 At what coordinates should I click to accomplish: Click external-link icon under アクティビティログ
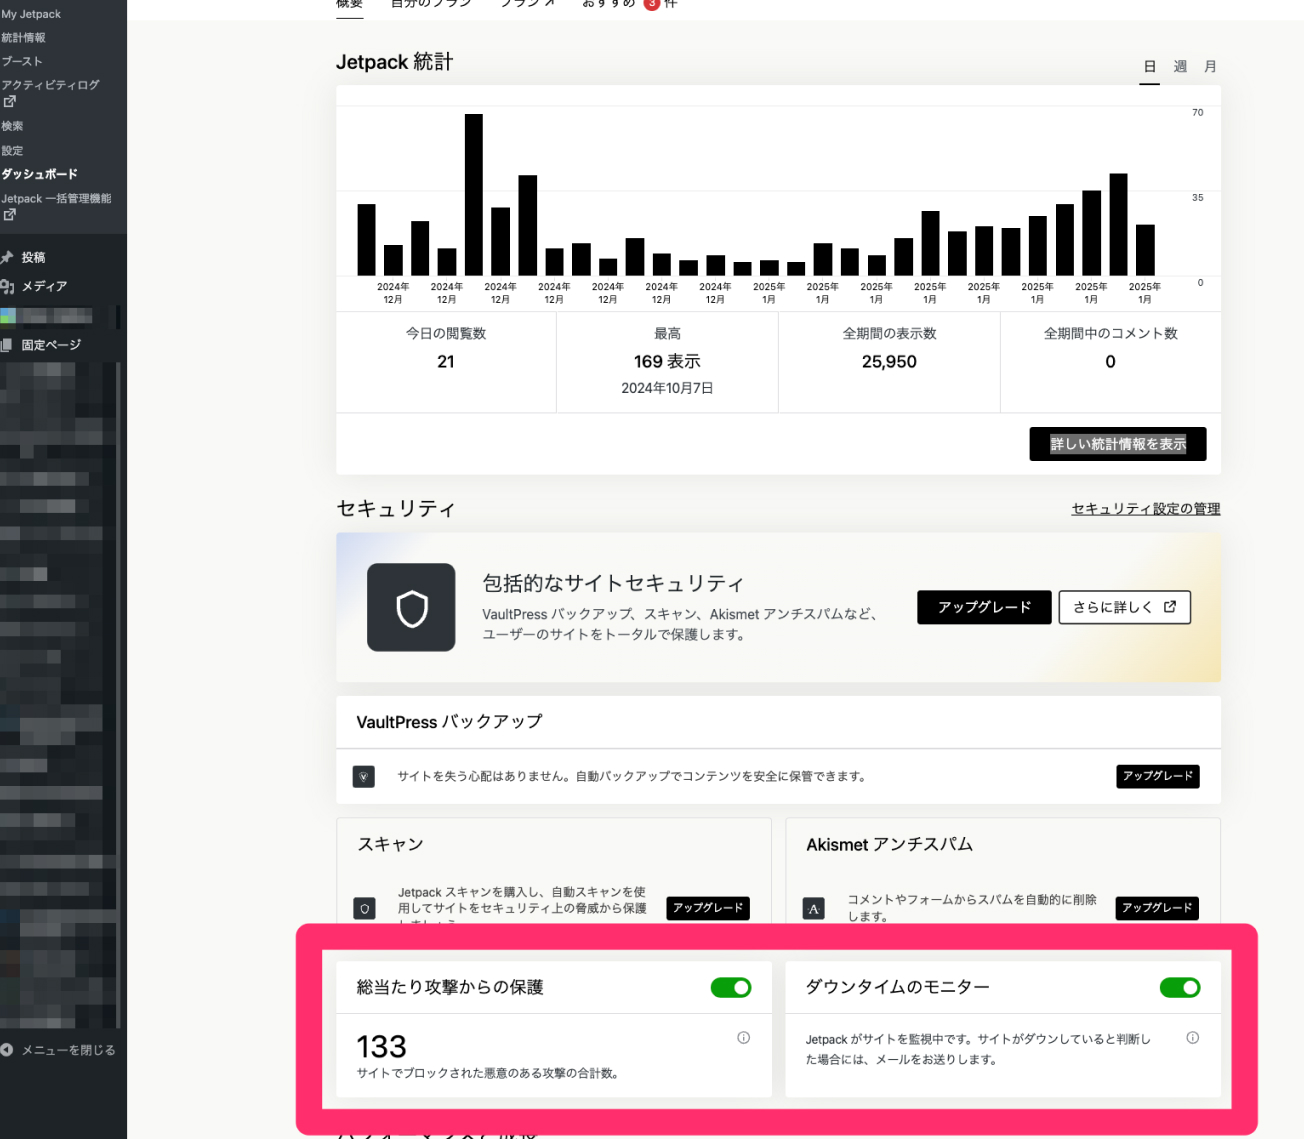click(x=9, y=101)
